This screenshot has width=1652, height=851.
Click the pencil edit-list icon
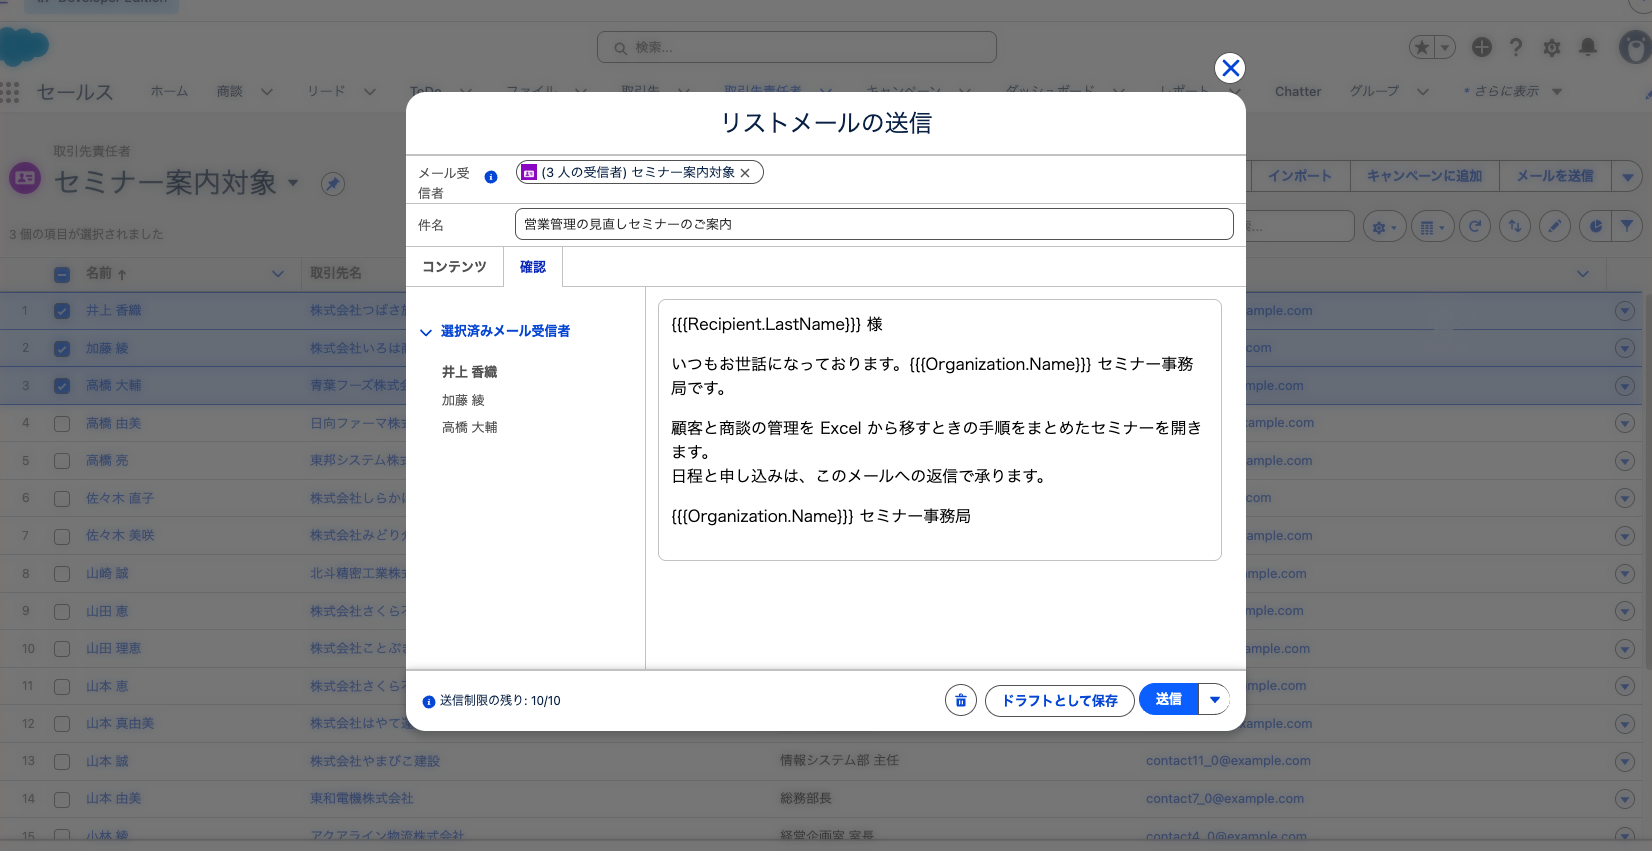pos(1555,226)
